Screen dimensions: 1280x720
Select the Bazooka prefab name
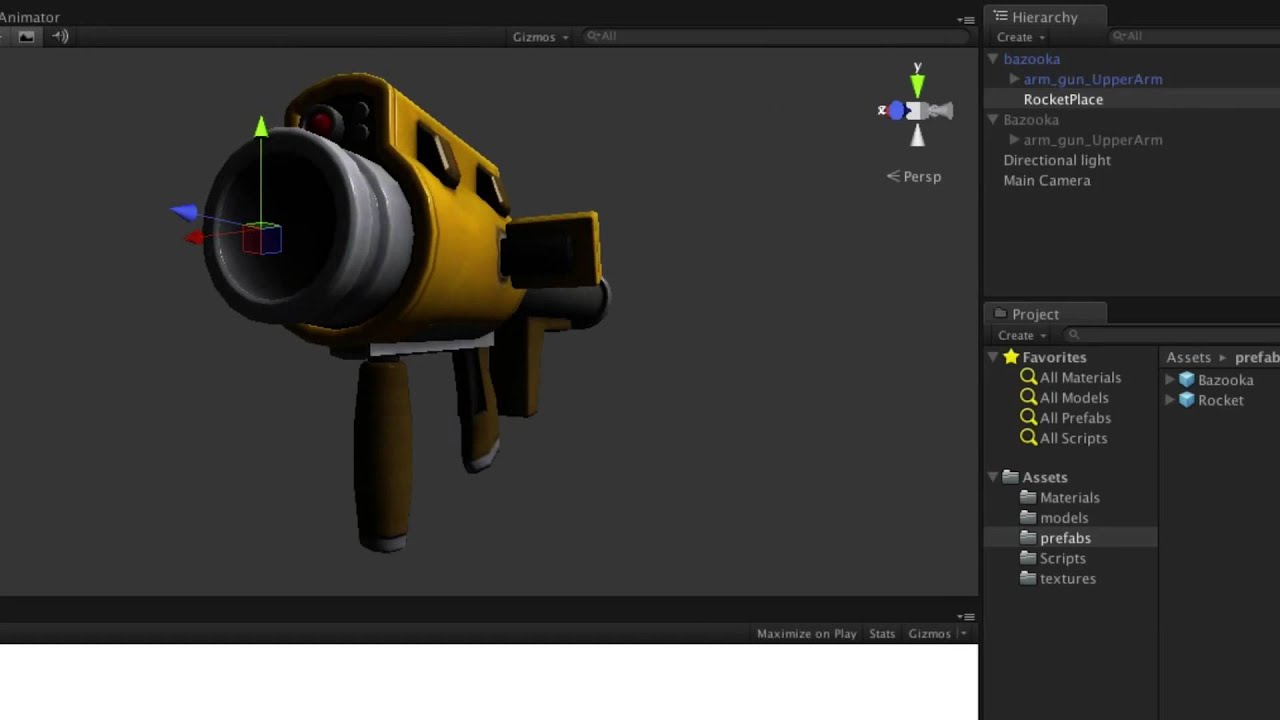coord(1225,380)
